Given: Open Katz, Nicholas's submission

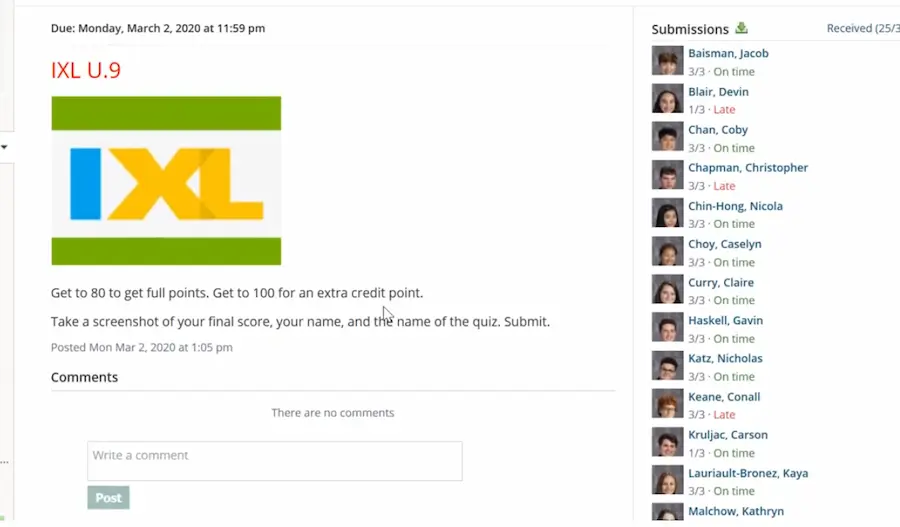Looking at the screenshot, I should 725,359.
